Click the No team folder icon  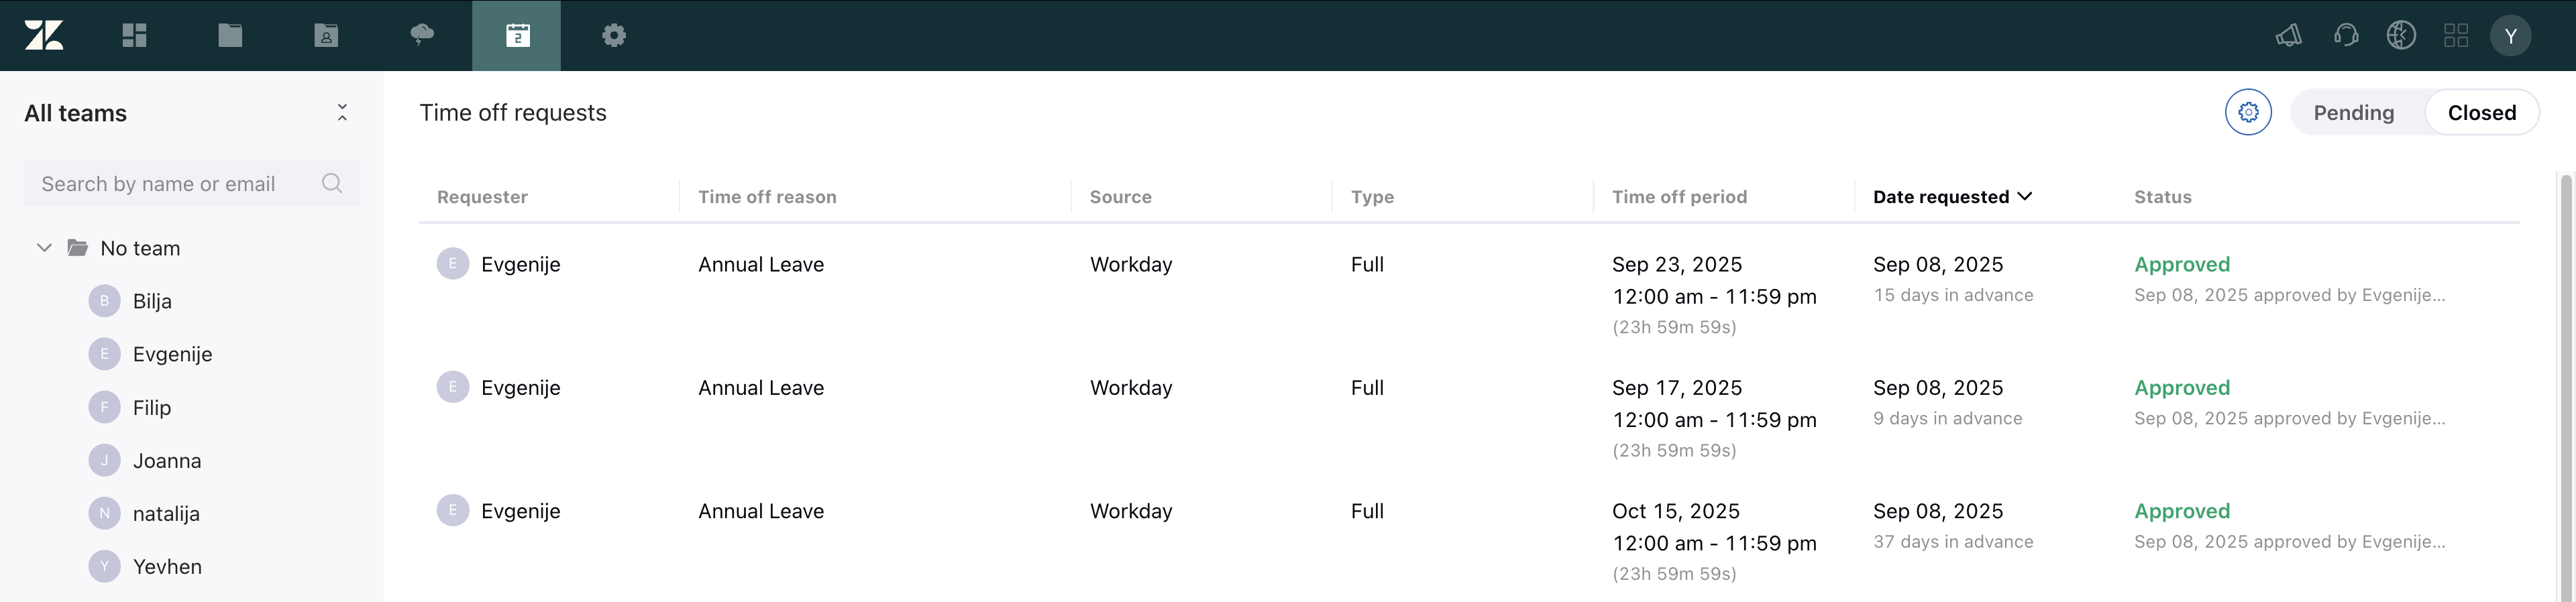pos(77,247)
